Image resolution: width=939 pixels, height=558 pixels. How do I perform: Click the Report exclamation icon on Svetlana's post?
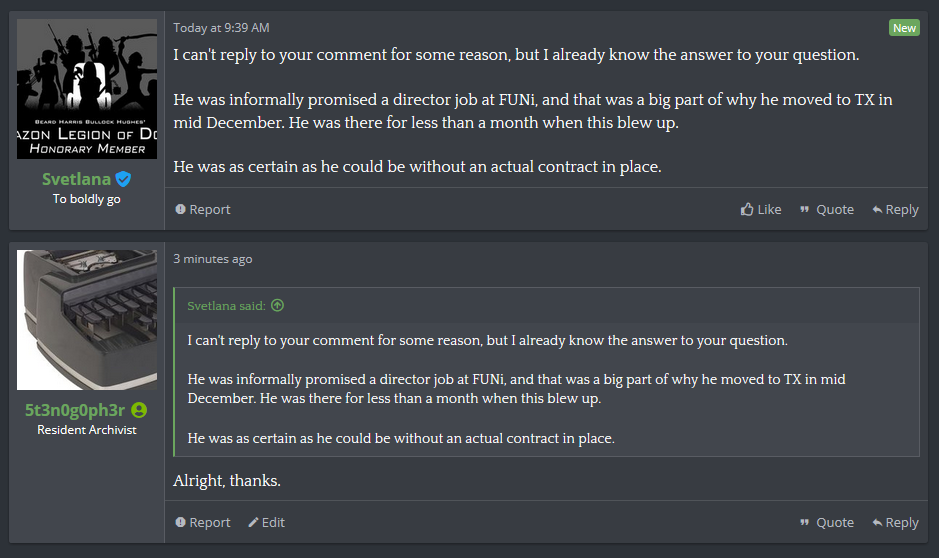tap(180, 209)
